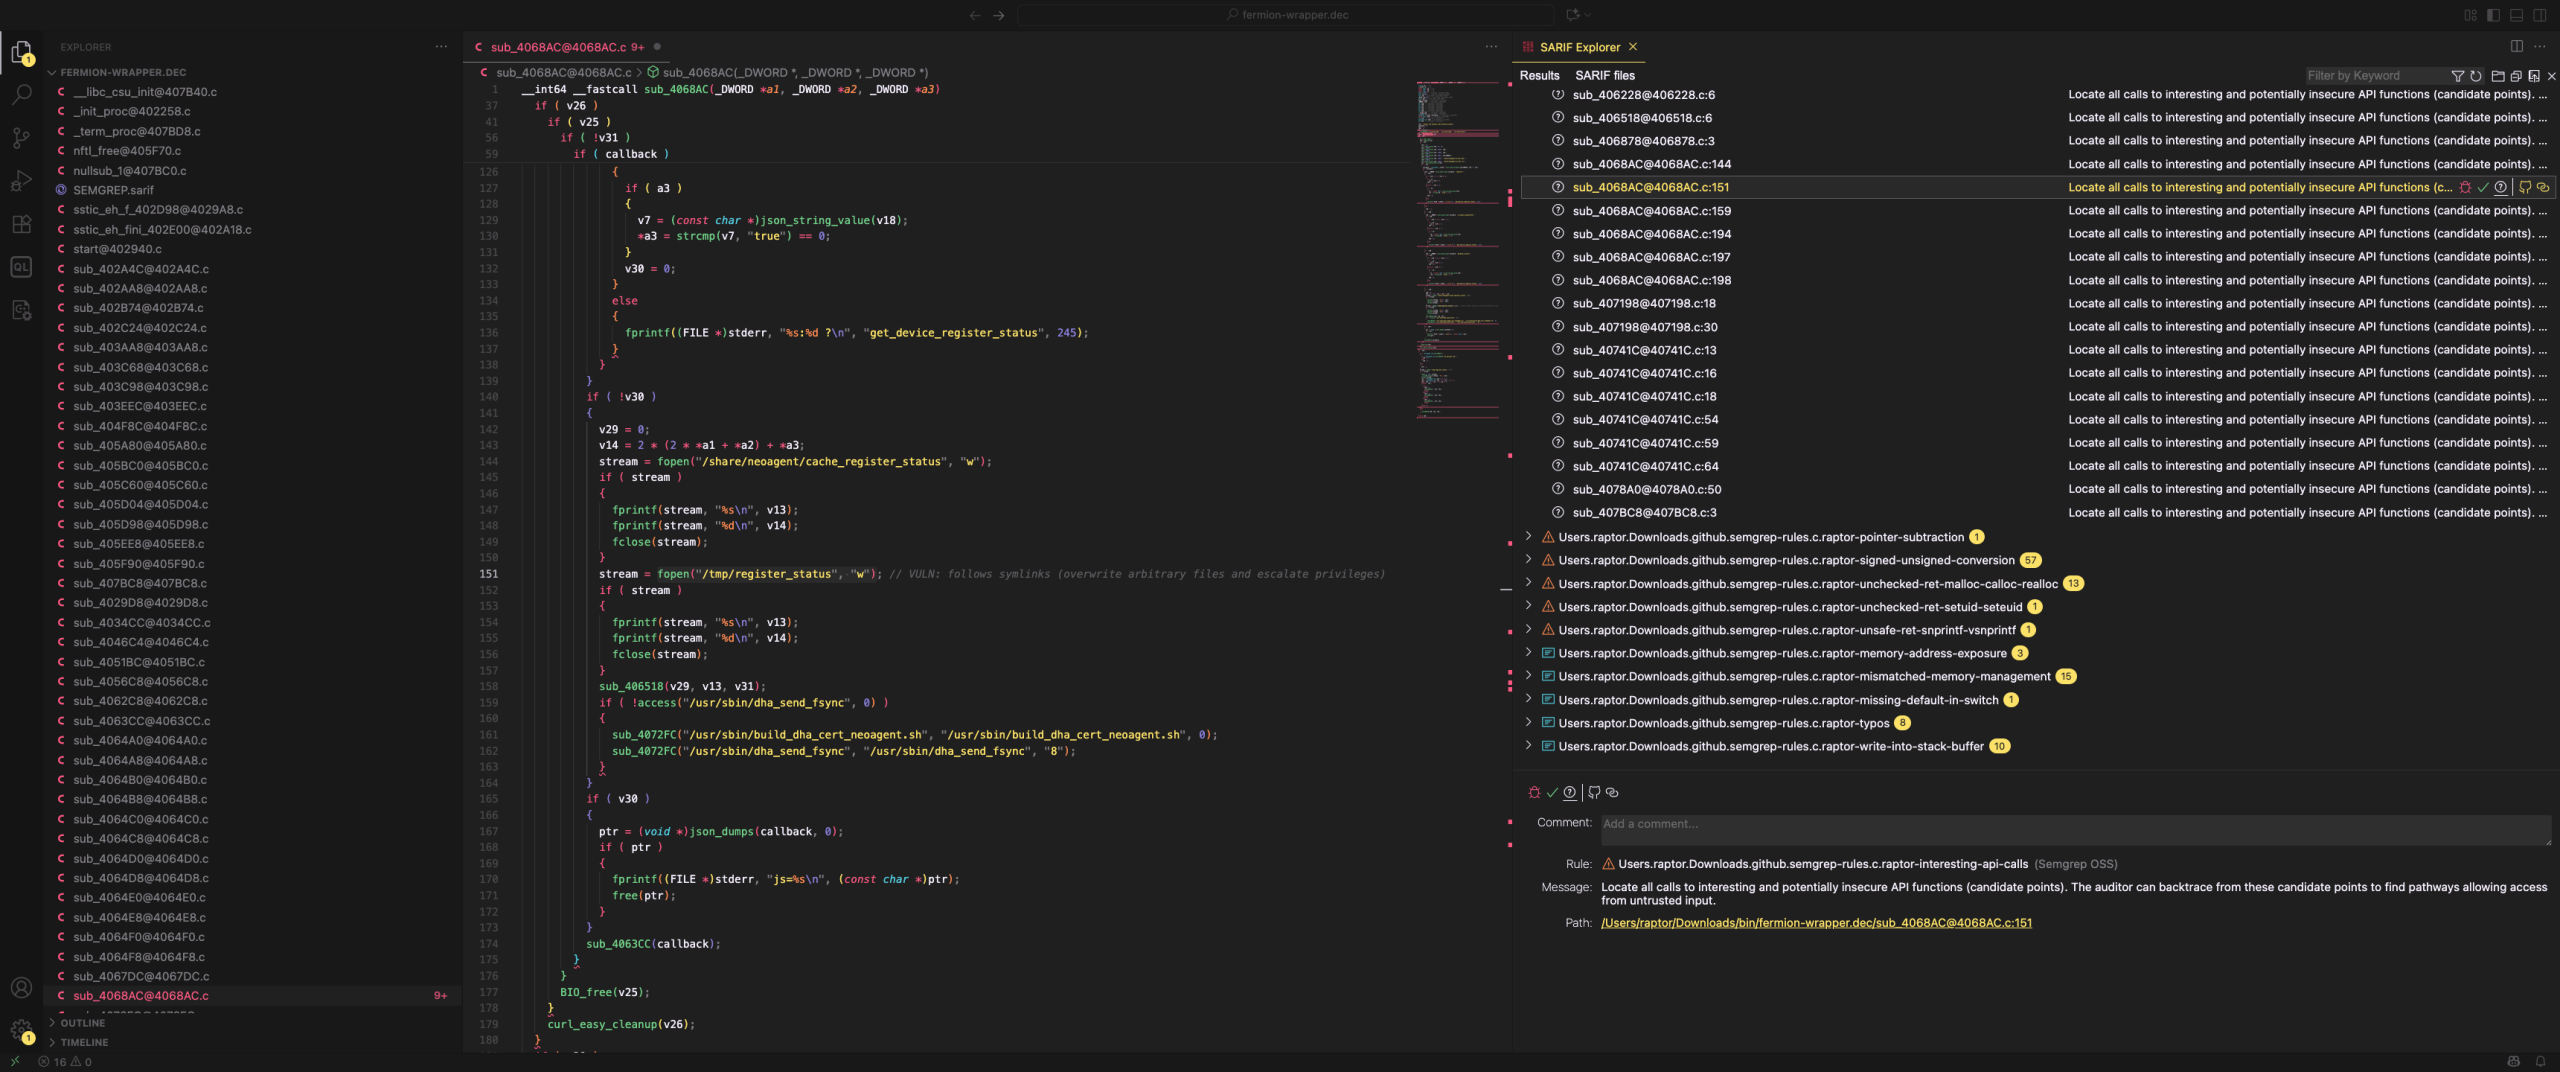Mark the selected result as bug in details
This screenshot has height=1072, width=2560.
pos(1534,793)
